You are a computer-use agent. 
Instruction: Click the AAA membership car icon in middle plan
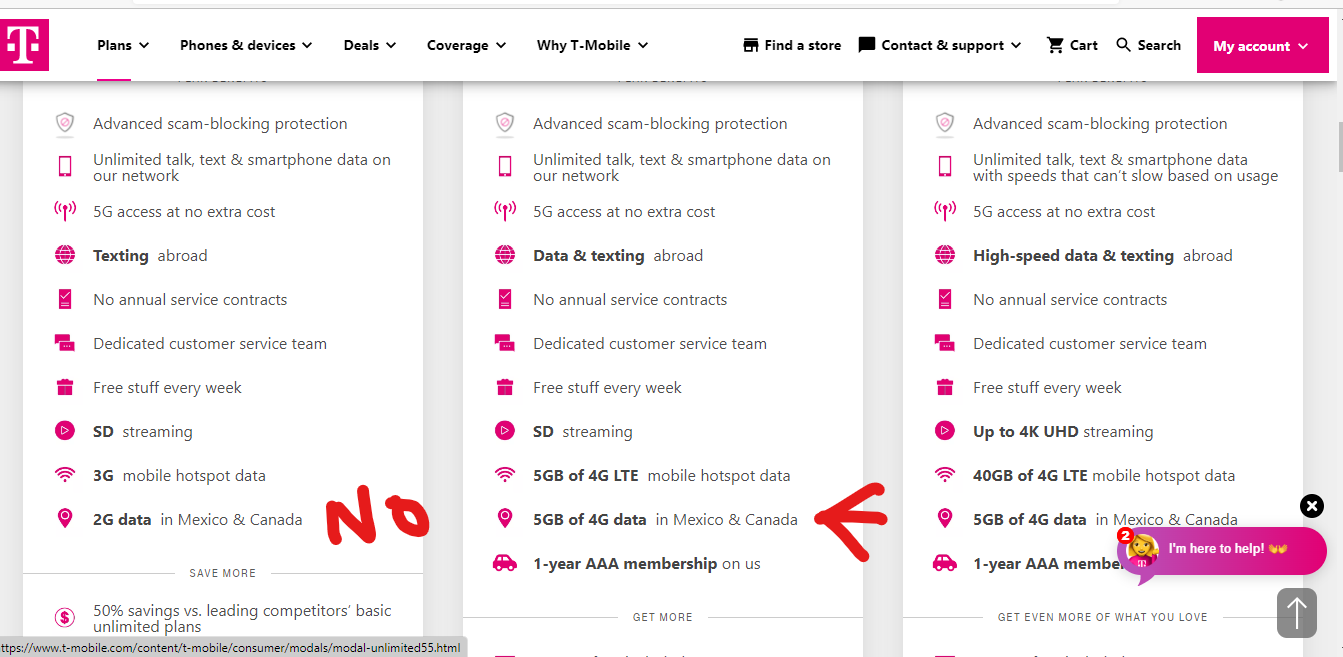click(x=505, y=563)
